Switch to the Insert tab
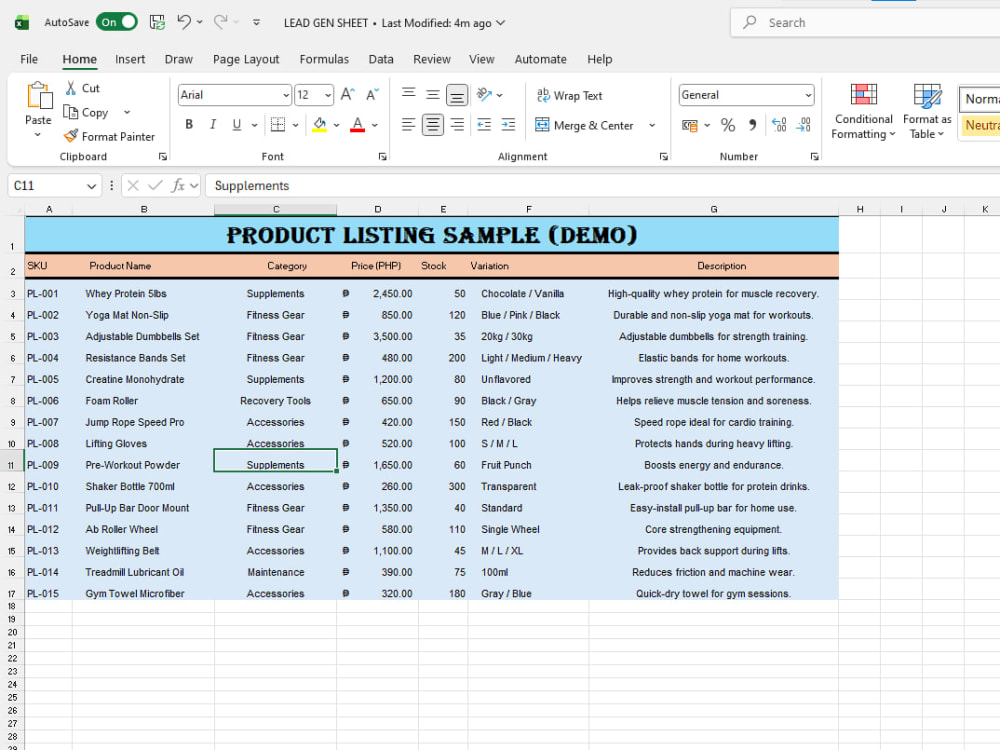Image resolution: width=1000 pixels, height=750 pixels. (x=130, y=59)
